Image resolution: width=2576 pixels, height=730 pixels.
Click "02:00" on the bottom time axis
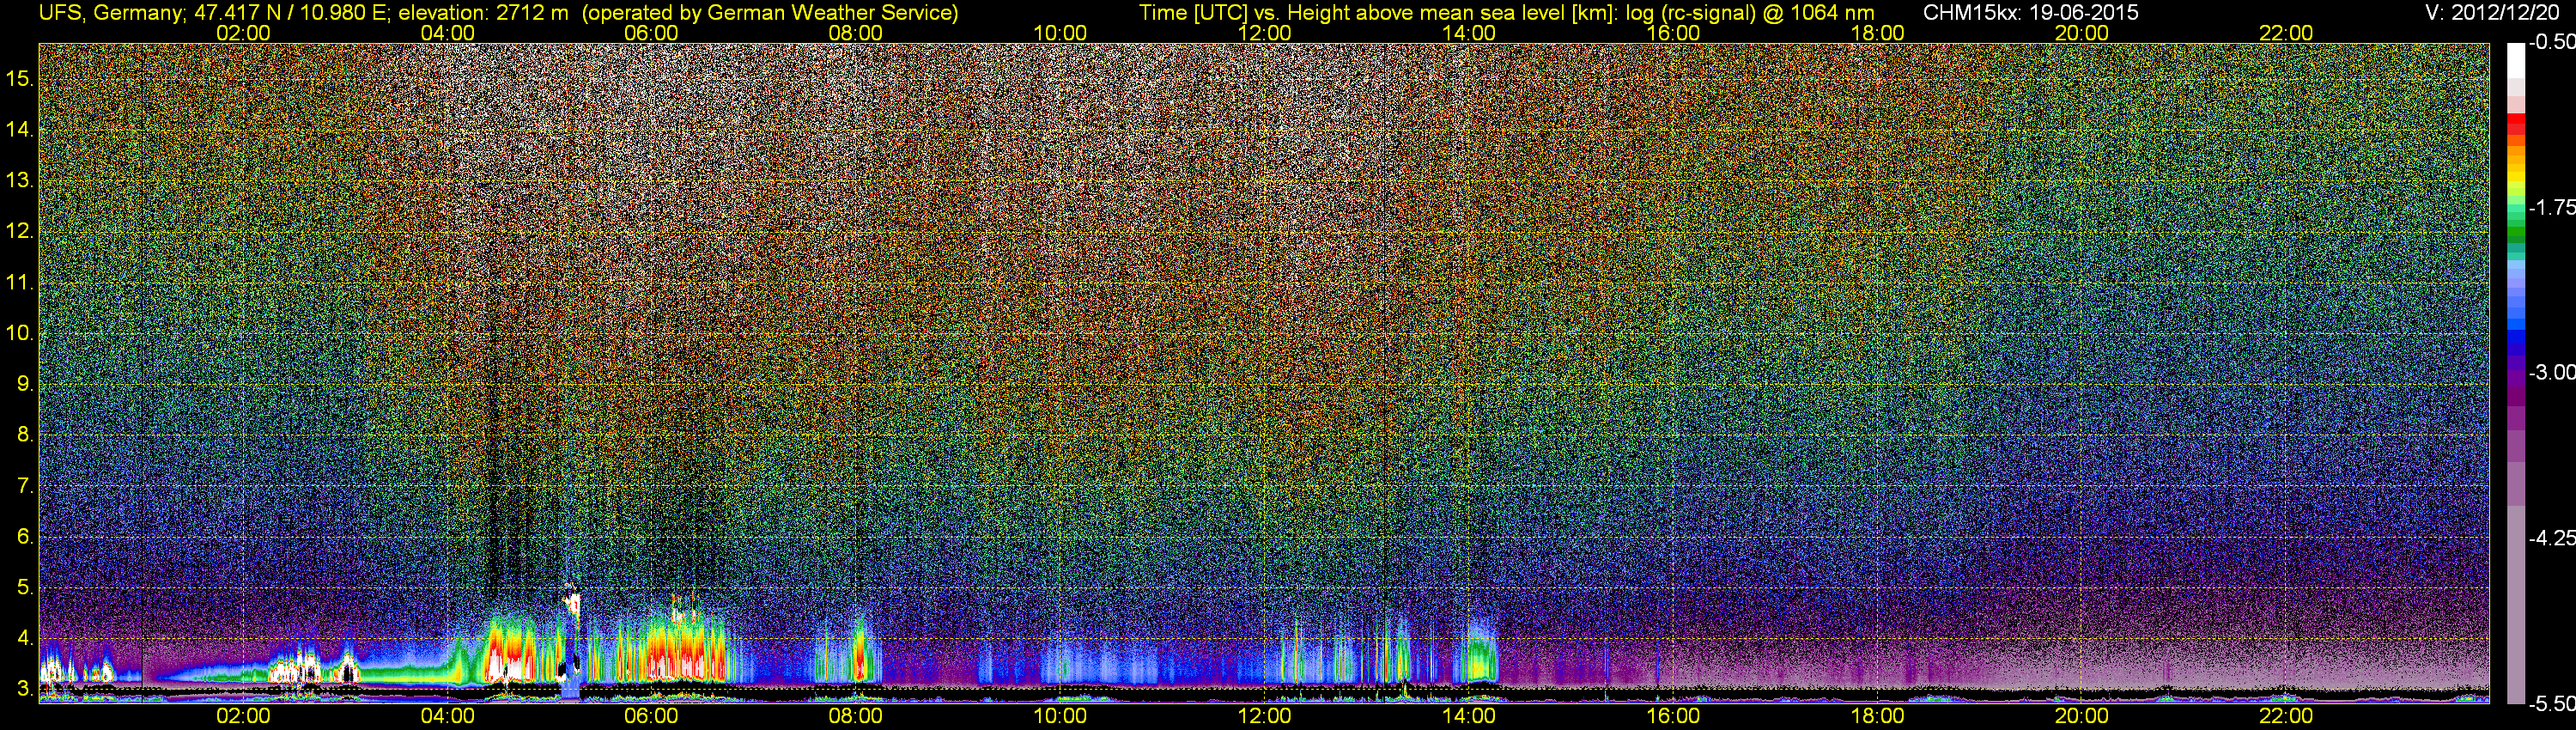click(243, 716)
